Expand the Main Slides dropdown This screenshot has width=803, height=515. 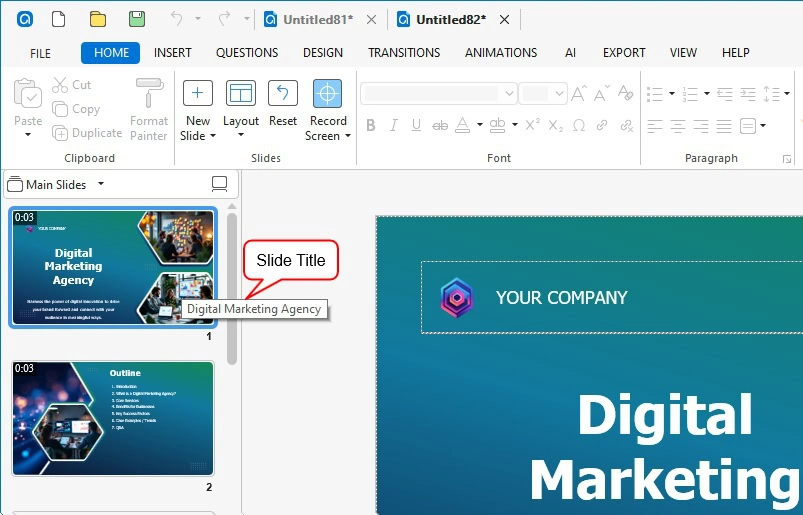[x=100, y=185]
